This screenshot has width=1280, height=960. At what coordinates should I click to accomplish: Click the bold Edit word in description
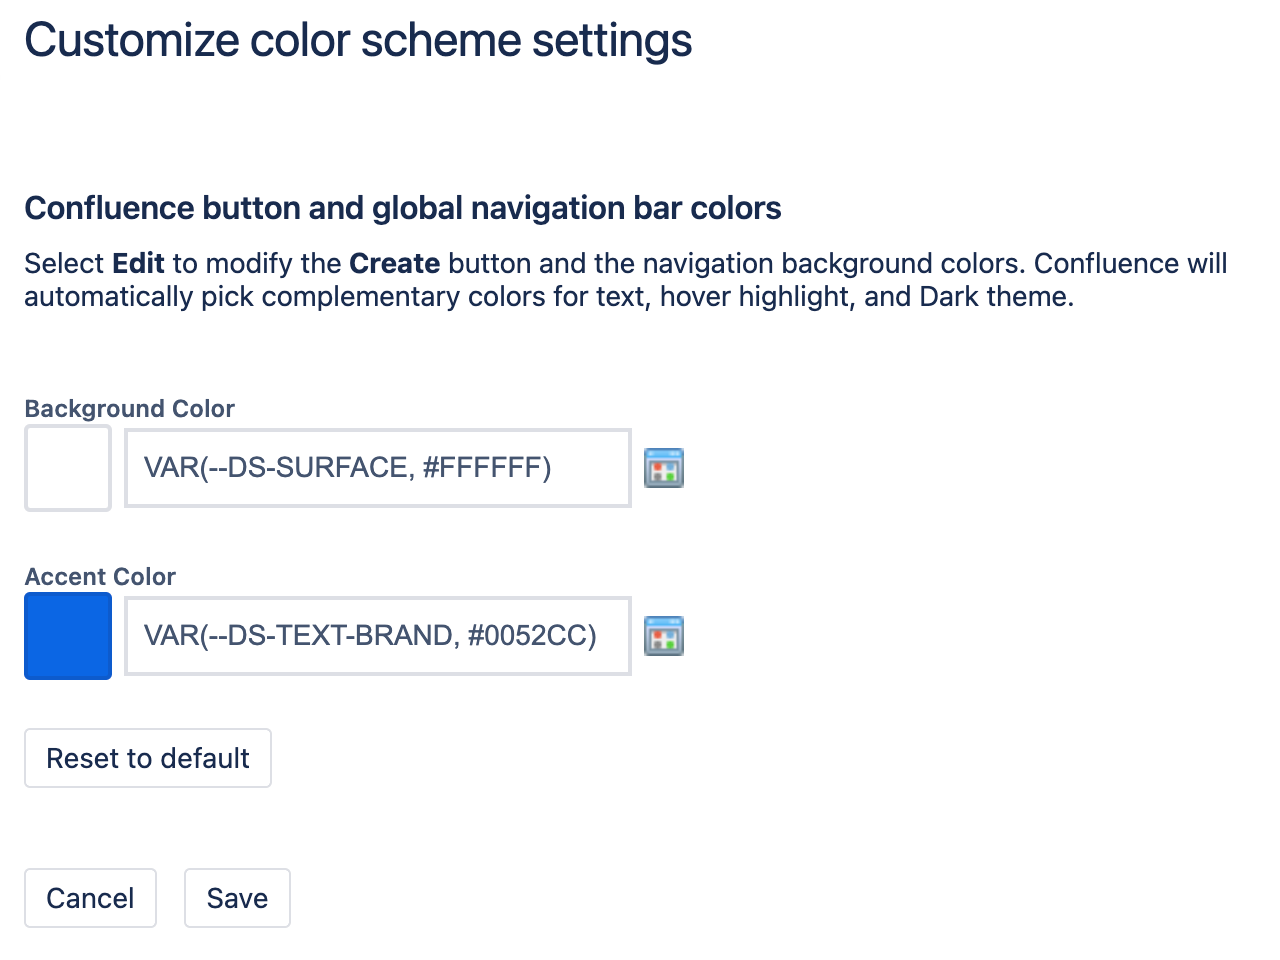[x=138, y=263]
